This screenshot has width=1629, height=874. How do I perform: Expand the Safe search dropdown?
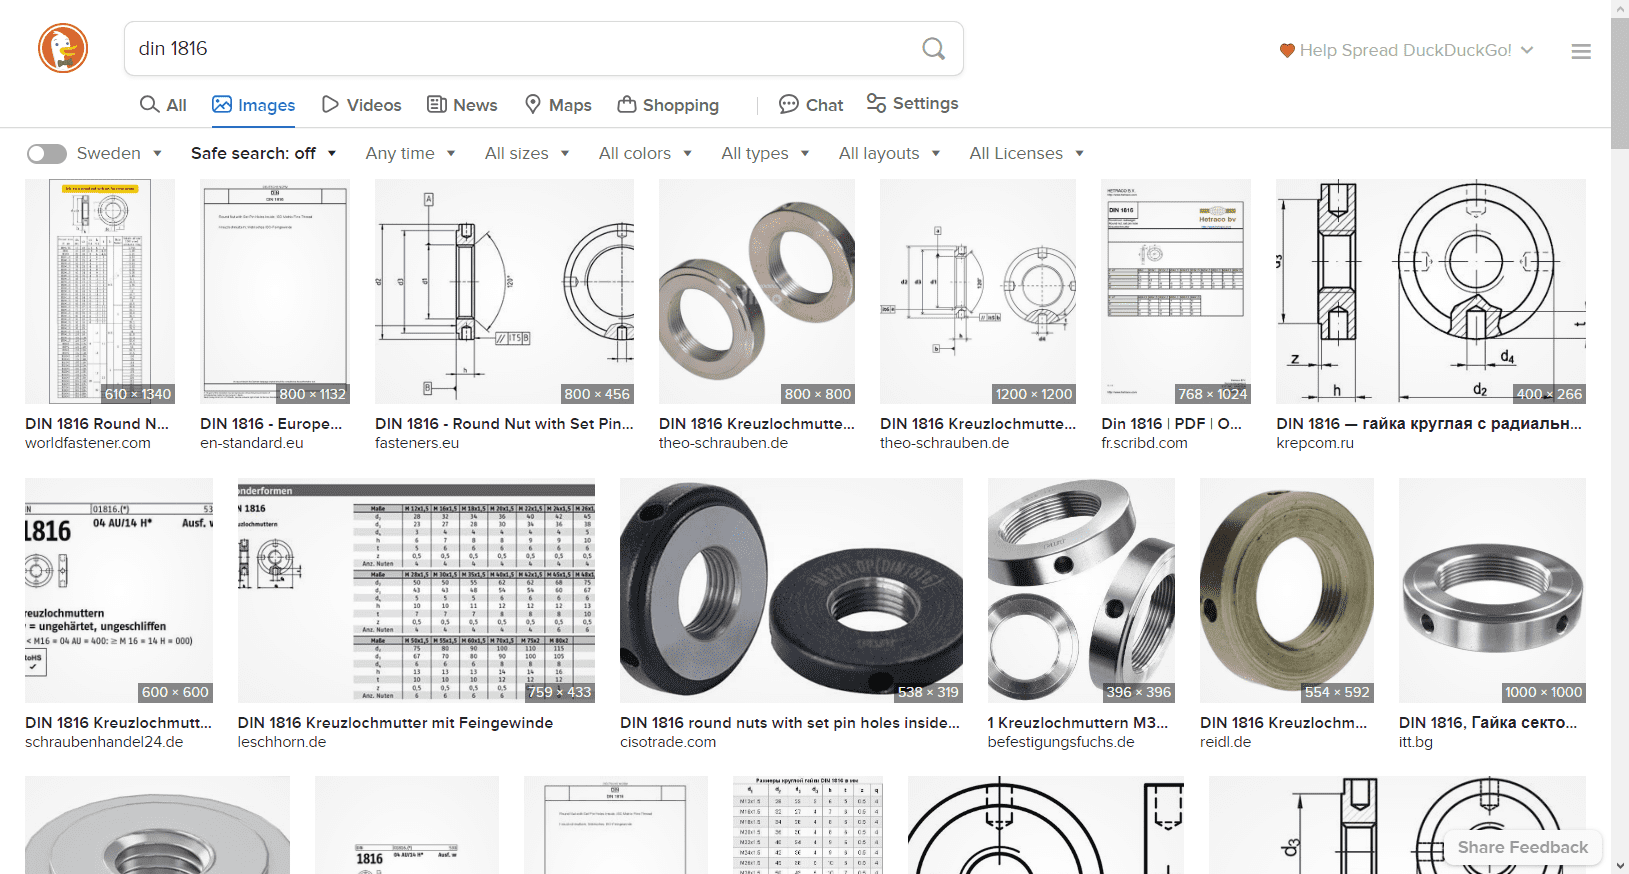click(x=263, y=153)
